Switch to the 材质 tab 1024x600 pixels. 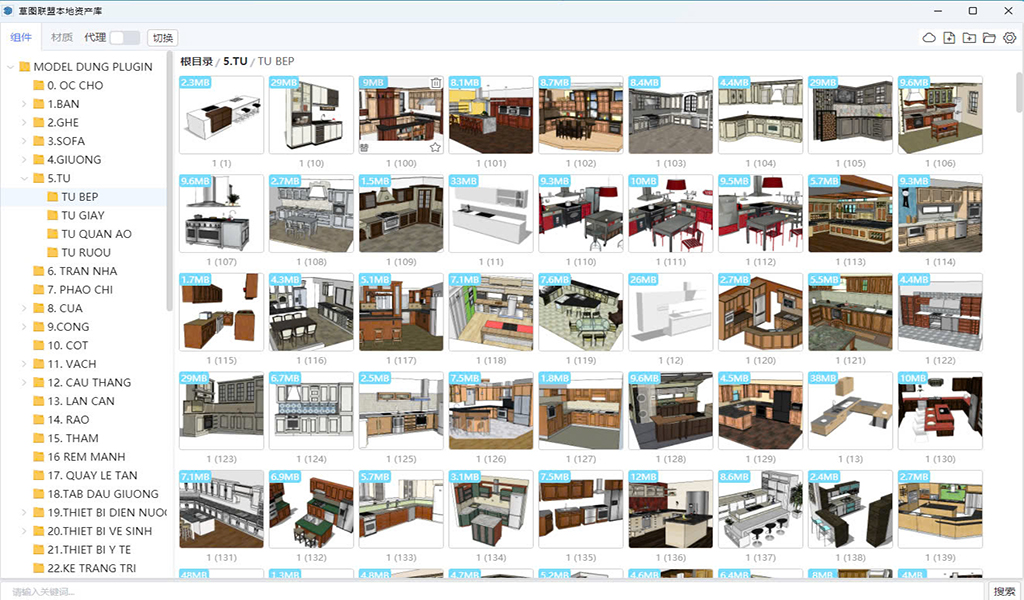click(62, 38)
